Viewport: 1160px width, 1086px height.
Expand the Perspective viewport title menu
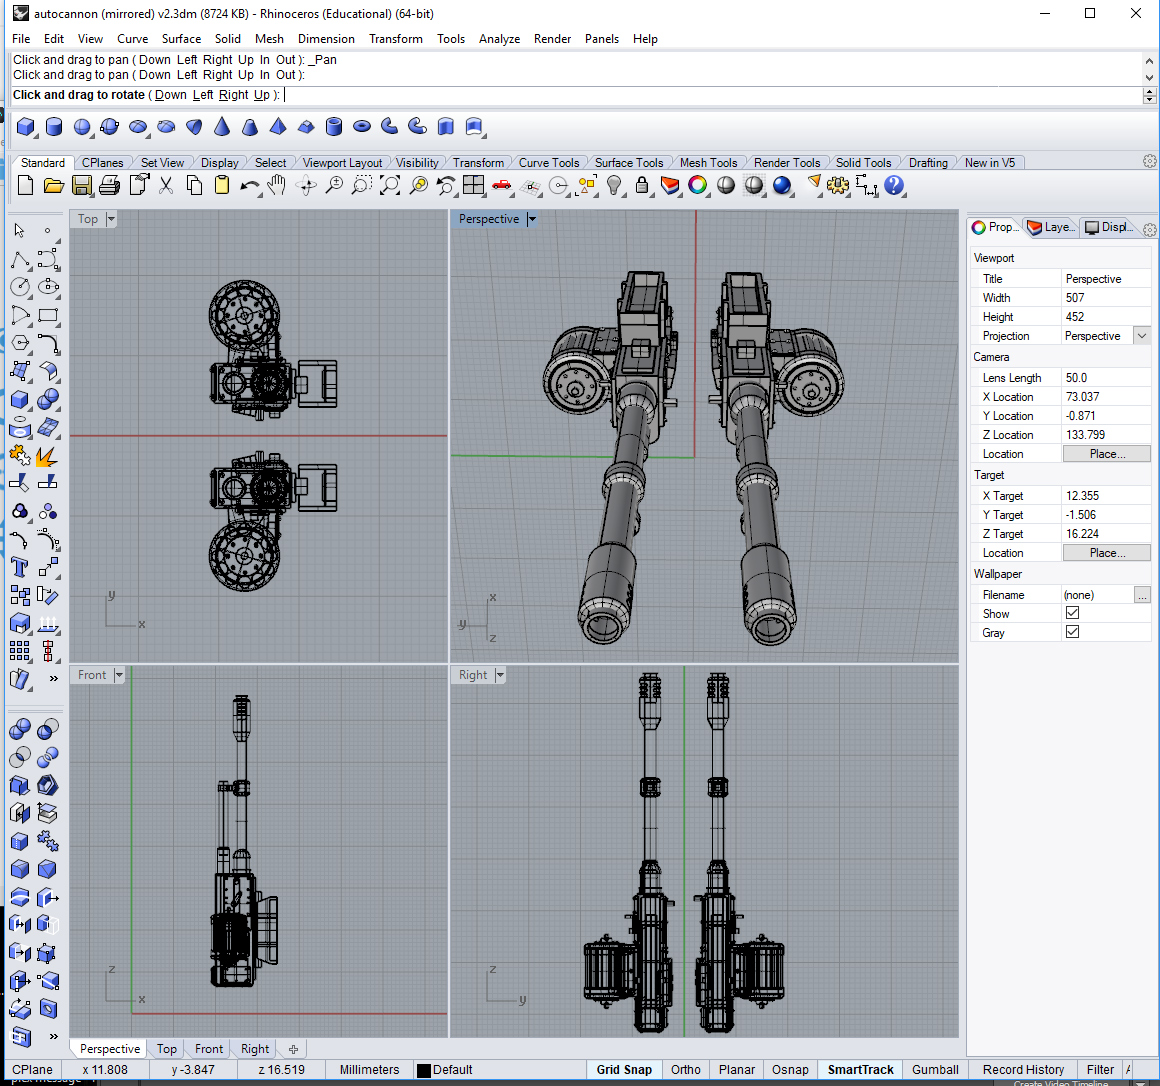(532, 219)
